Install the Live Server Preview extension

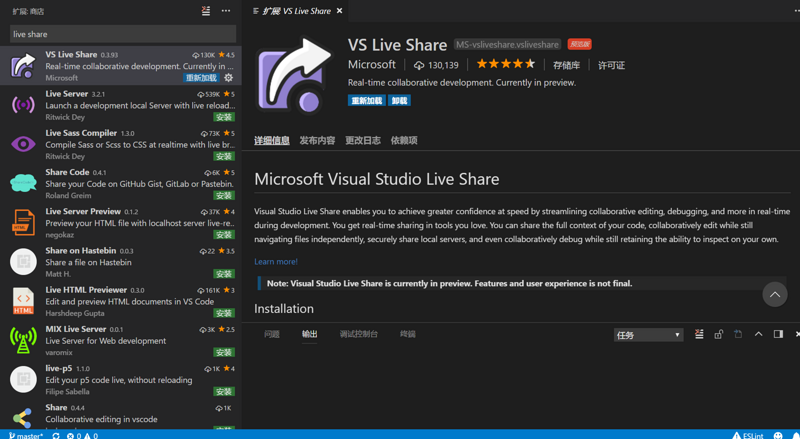click(x=224, y=235)
